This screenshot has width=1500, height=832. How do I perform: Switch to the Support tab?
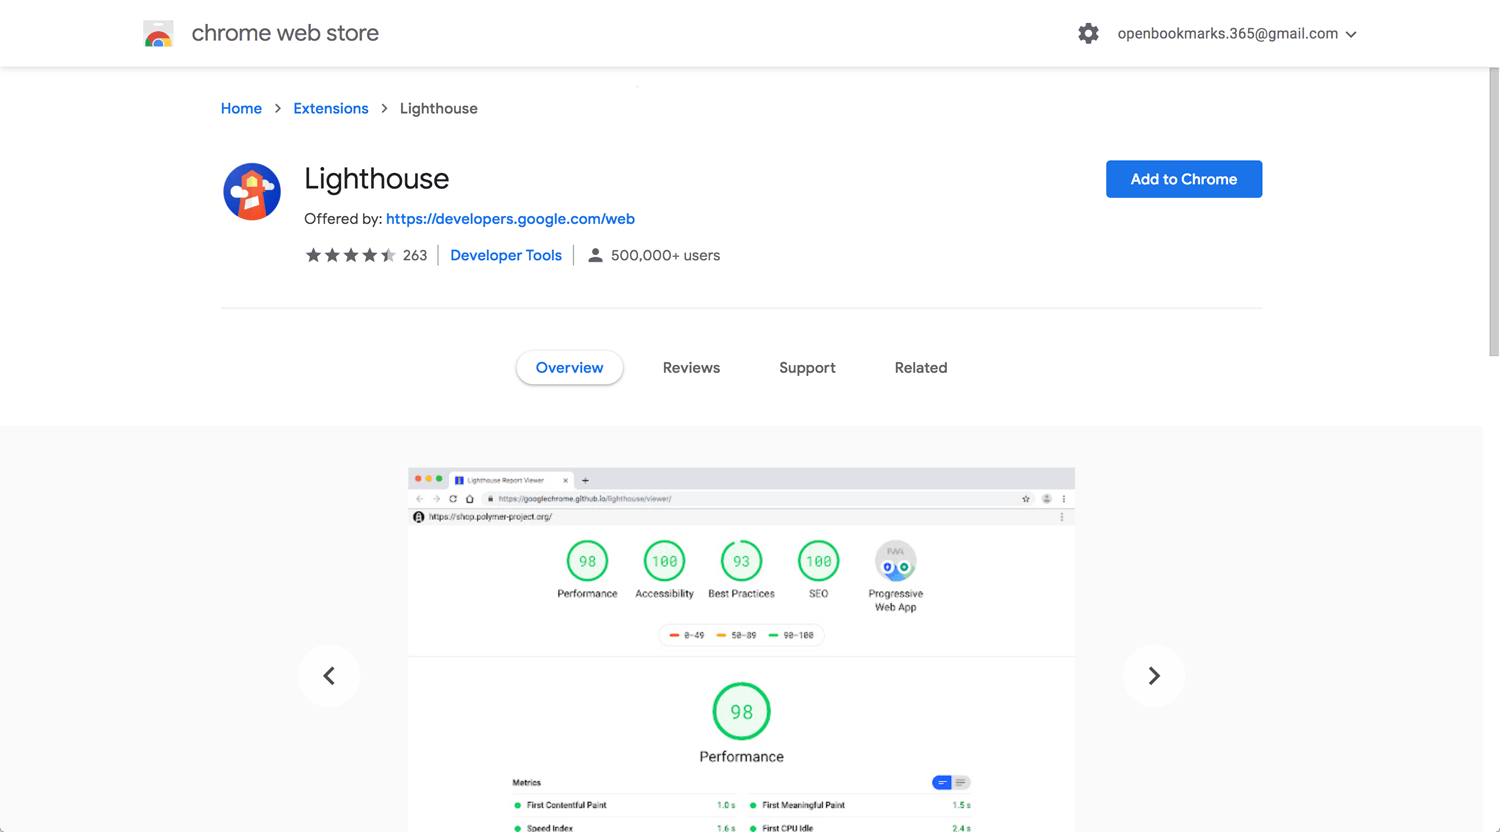click(807, 368)
